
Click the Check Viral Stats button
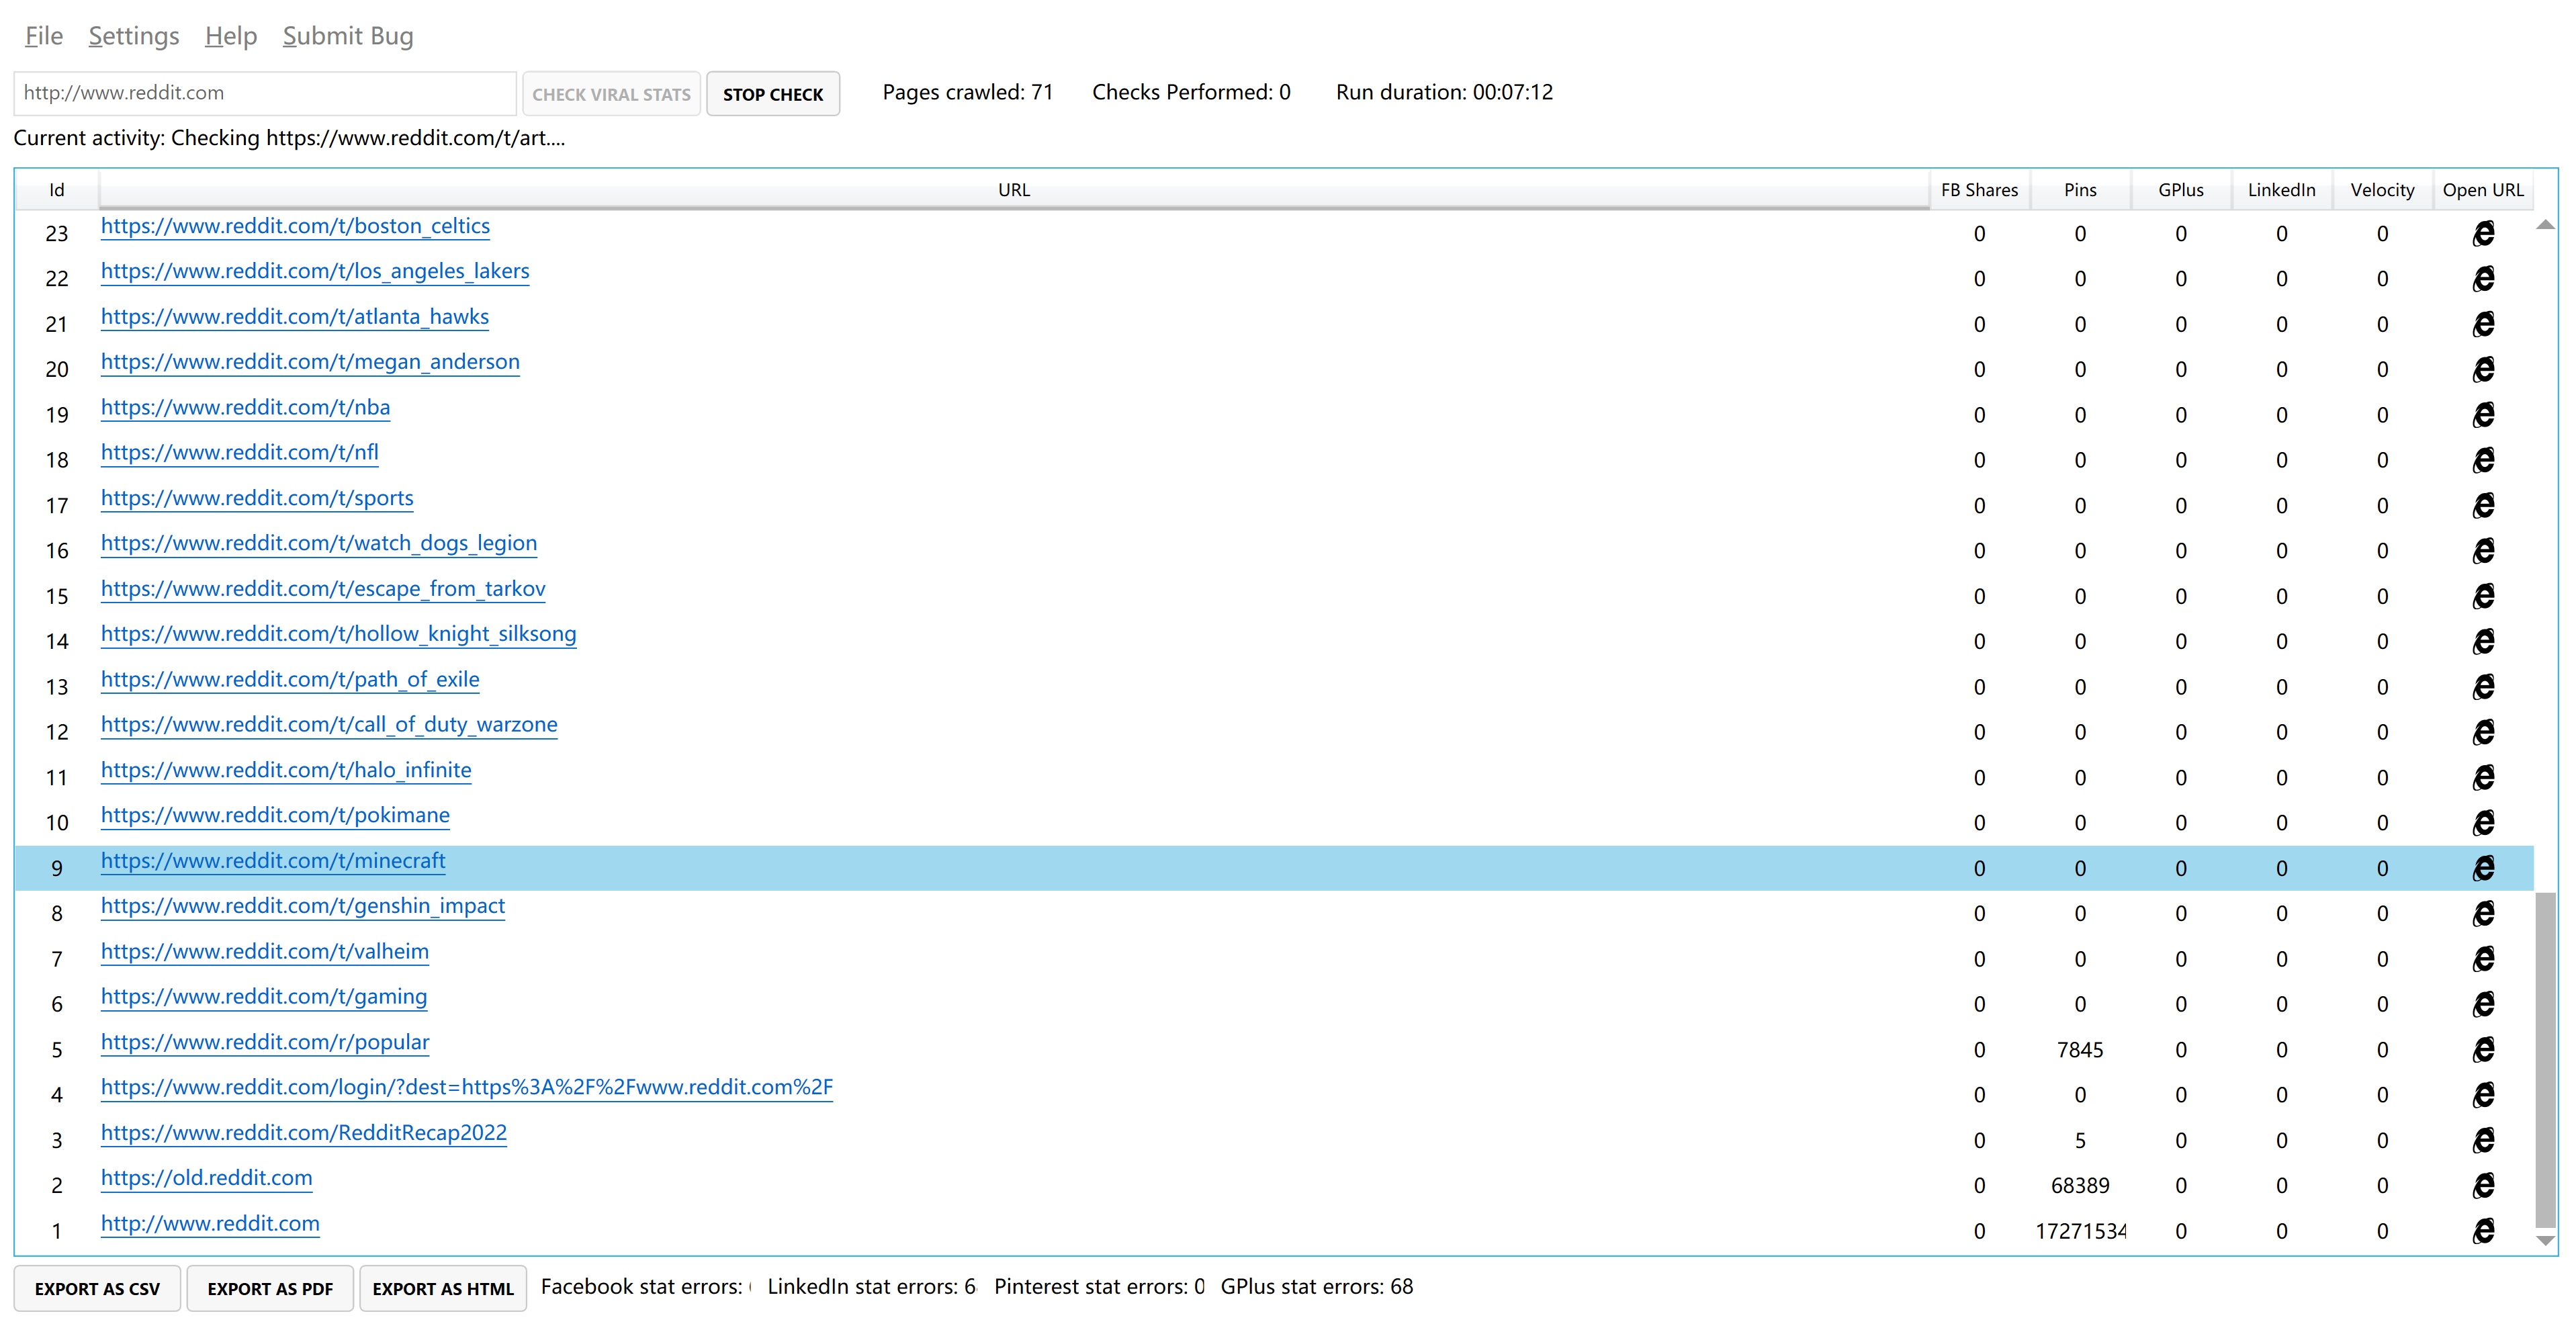611,94
